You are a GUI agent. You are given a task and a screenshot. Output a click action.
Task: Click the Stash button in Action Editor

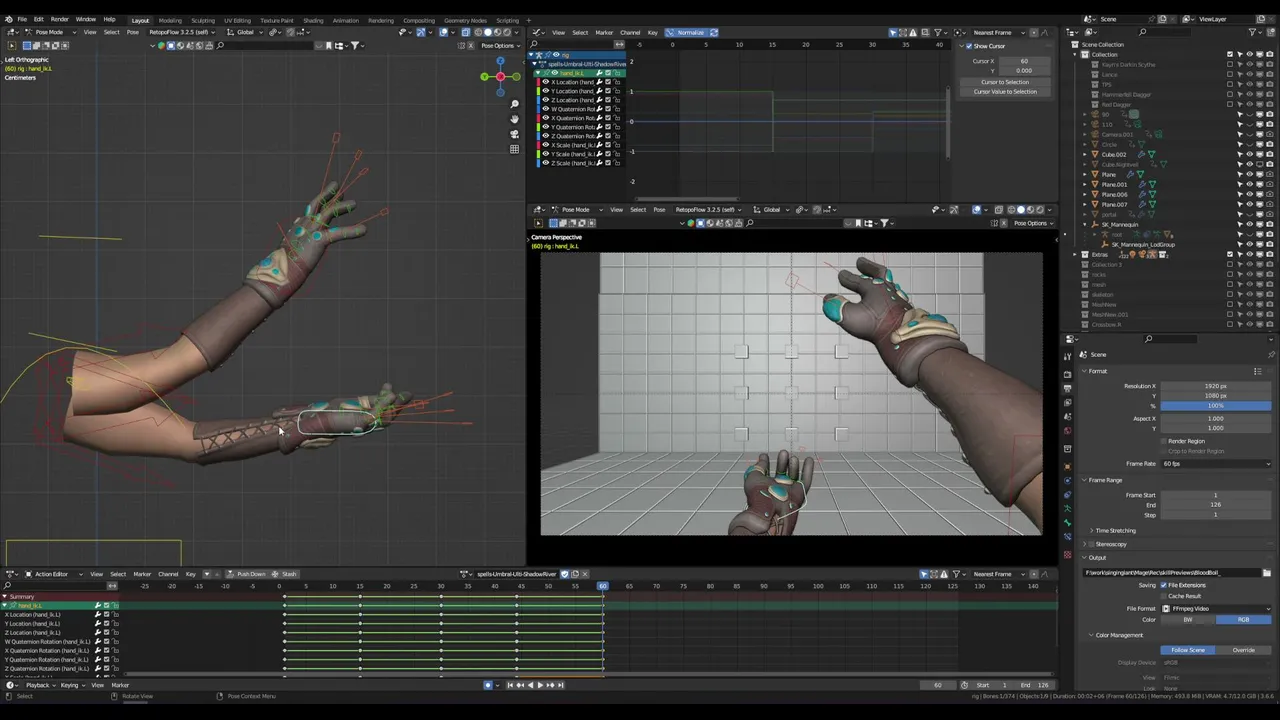(x=285, y=574)
